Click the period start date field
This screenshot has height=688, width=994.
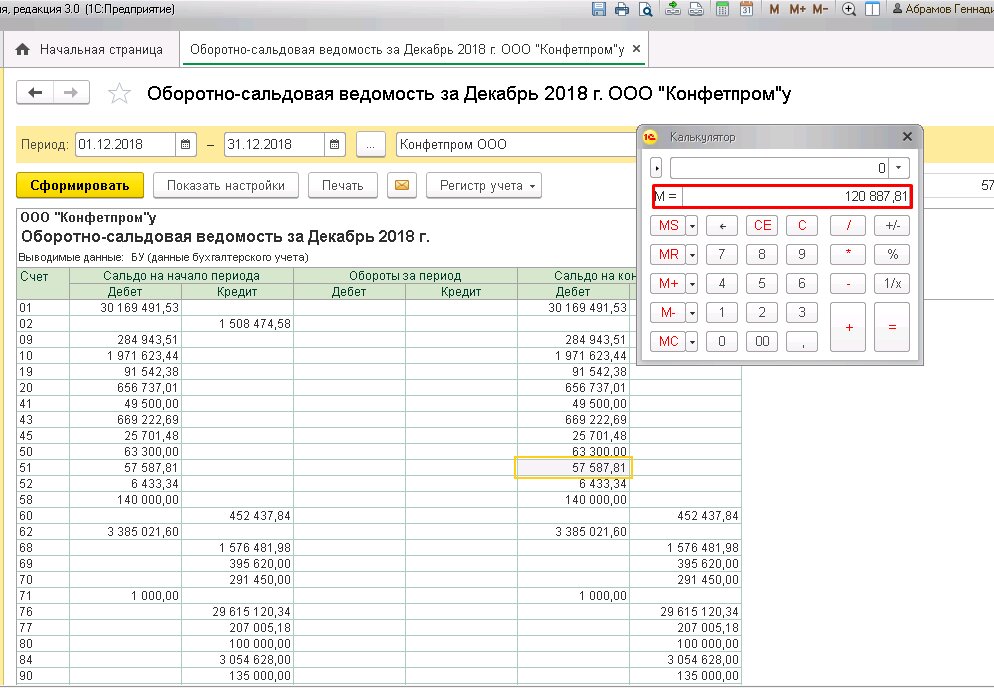coord(125,145)
